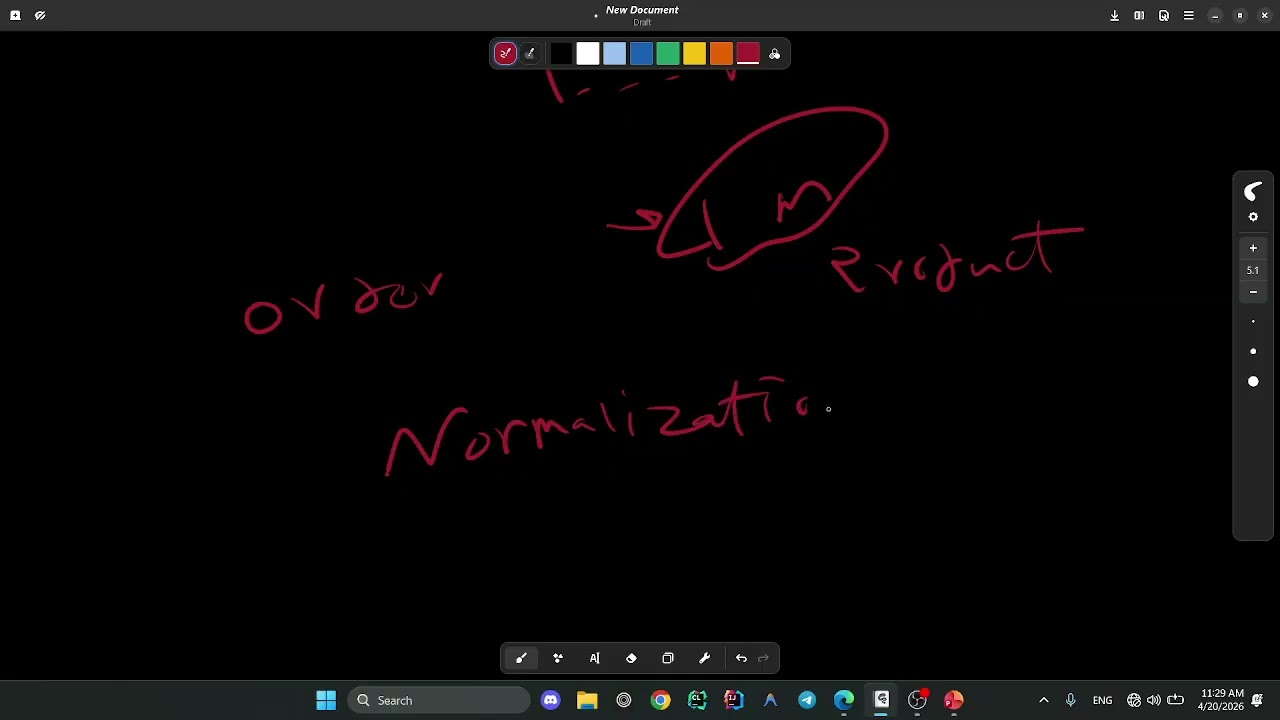
Task: Pick the crimson red color swatch
Action: click(748, 54)
